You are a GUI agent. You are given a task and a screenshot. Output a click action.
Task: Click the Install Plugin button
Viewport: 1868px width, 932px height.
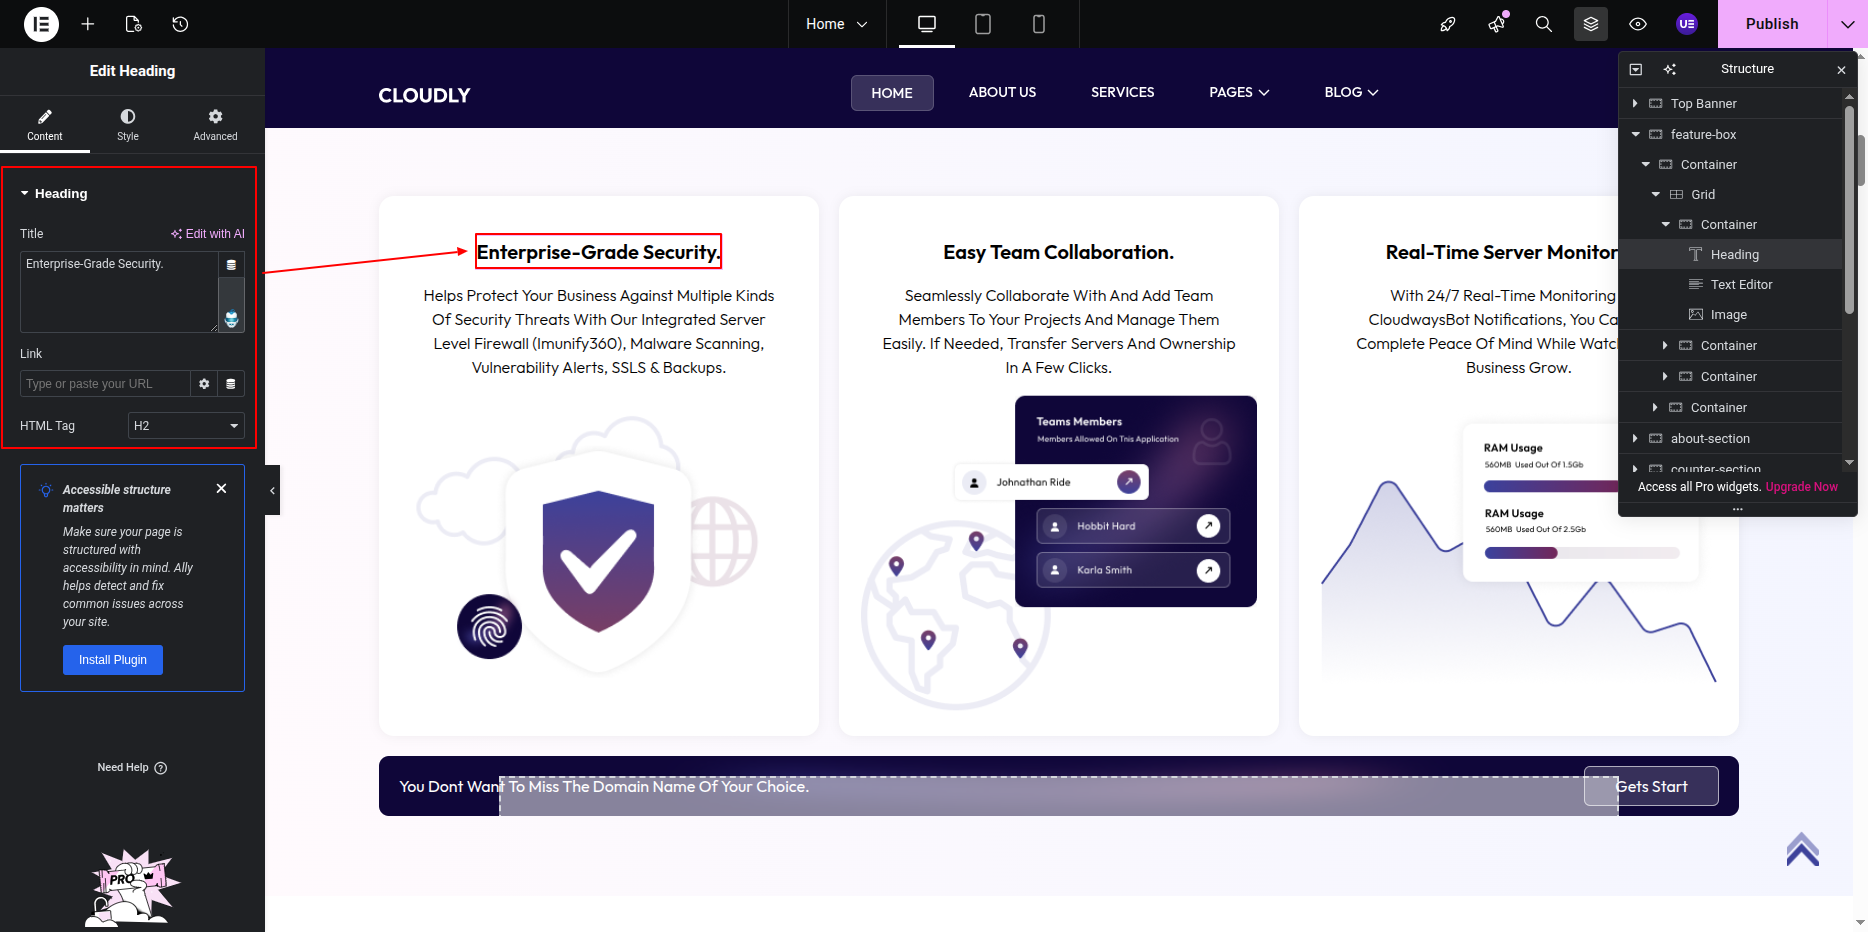pos(113,660)
